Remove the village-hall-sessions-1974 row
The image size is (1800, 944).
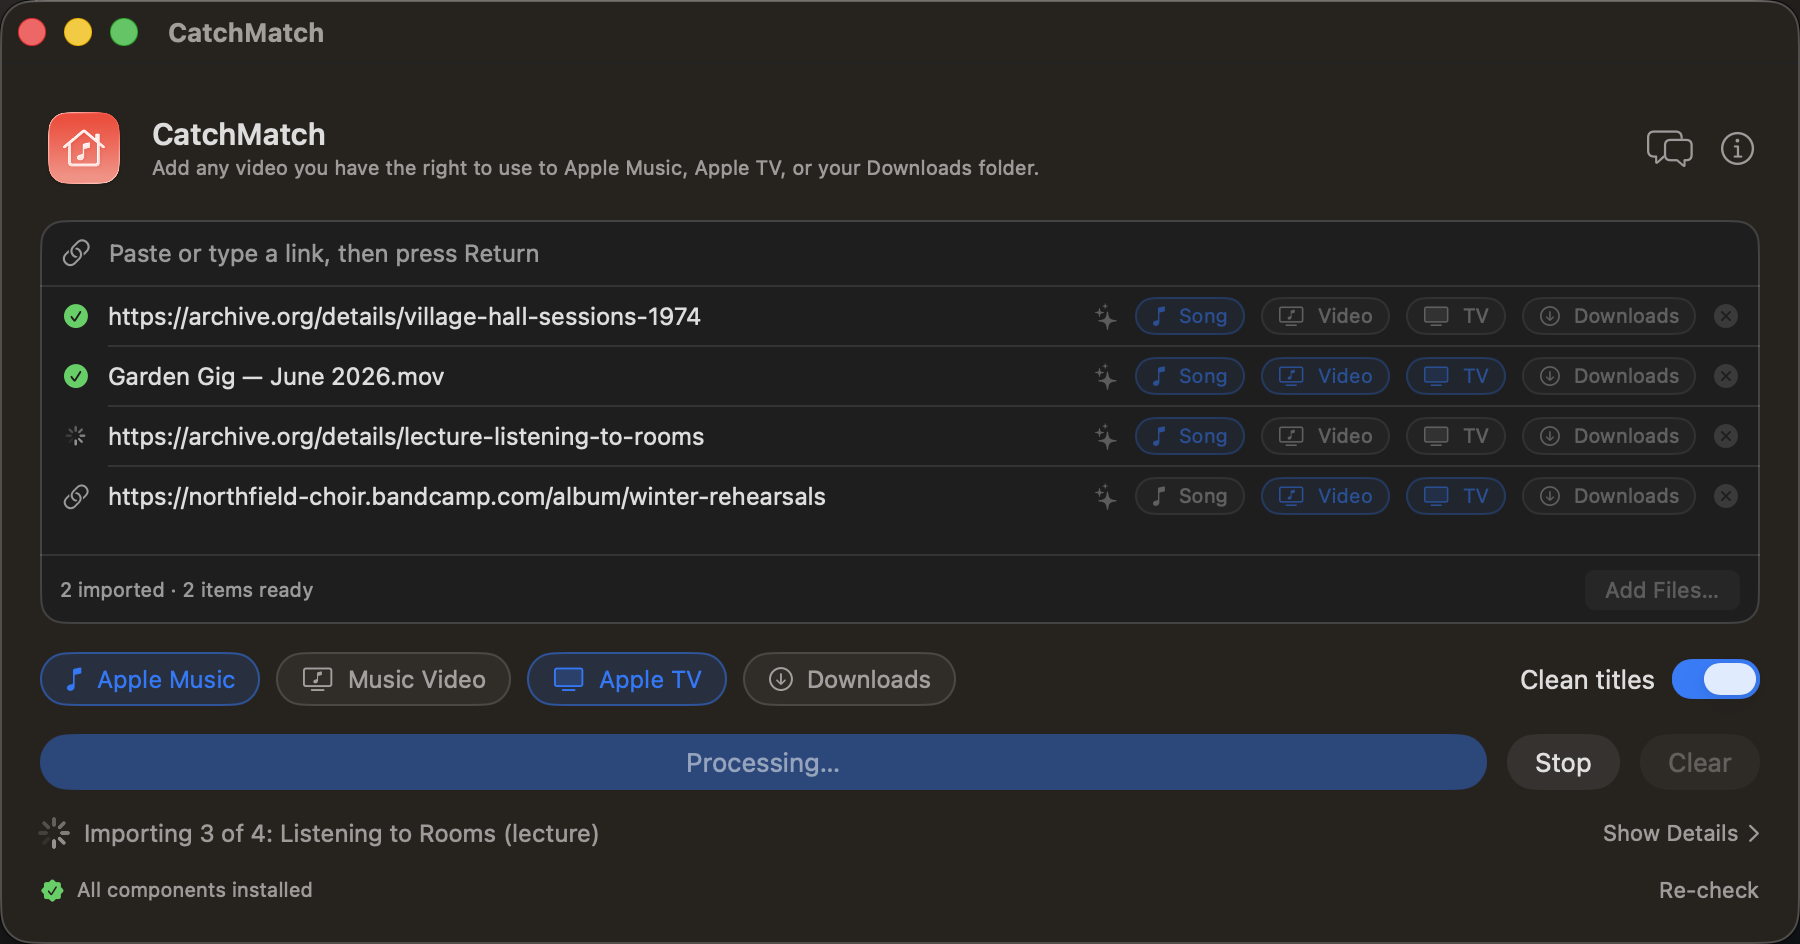pyautogui.click(x=1726, y=316)
